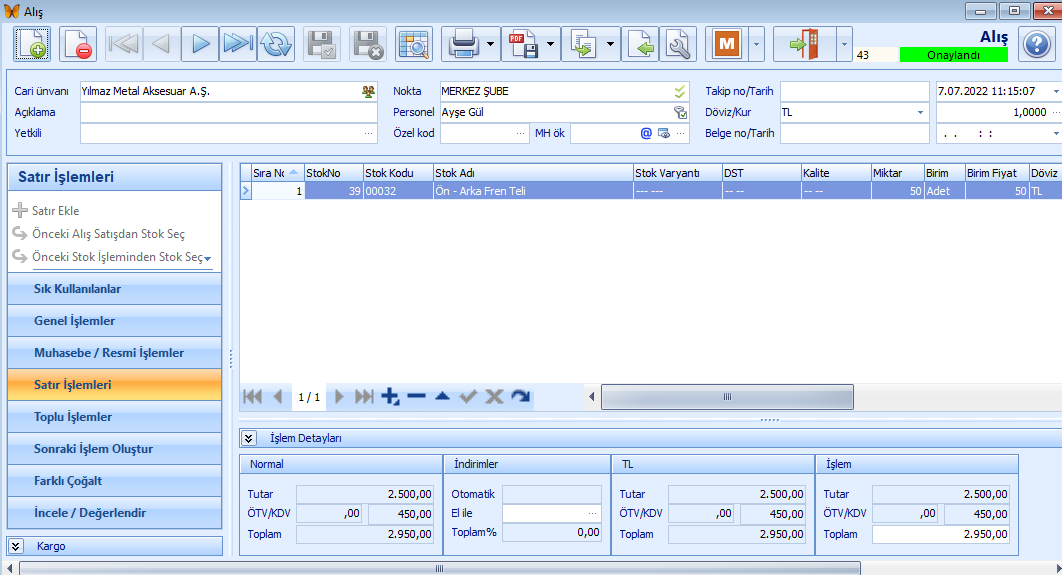
Task: Click the El ile discount input field
Action: (551, 514)
